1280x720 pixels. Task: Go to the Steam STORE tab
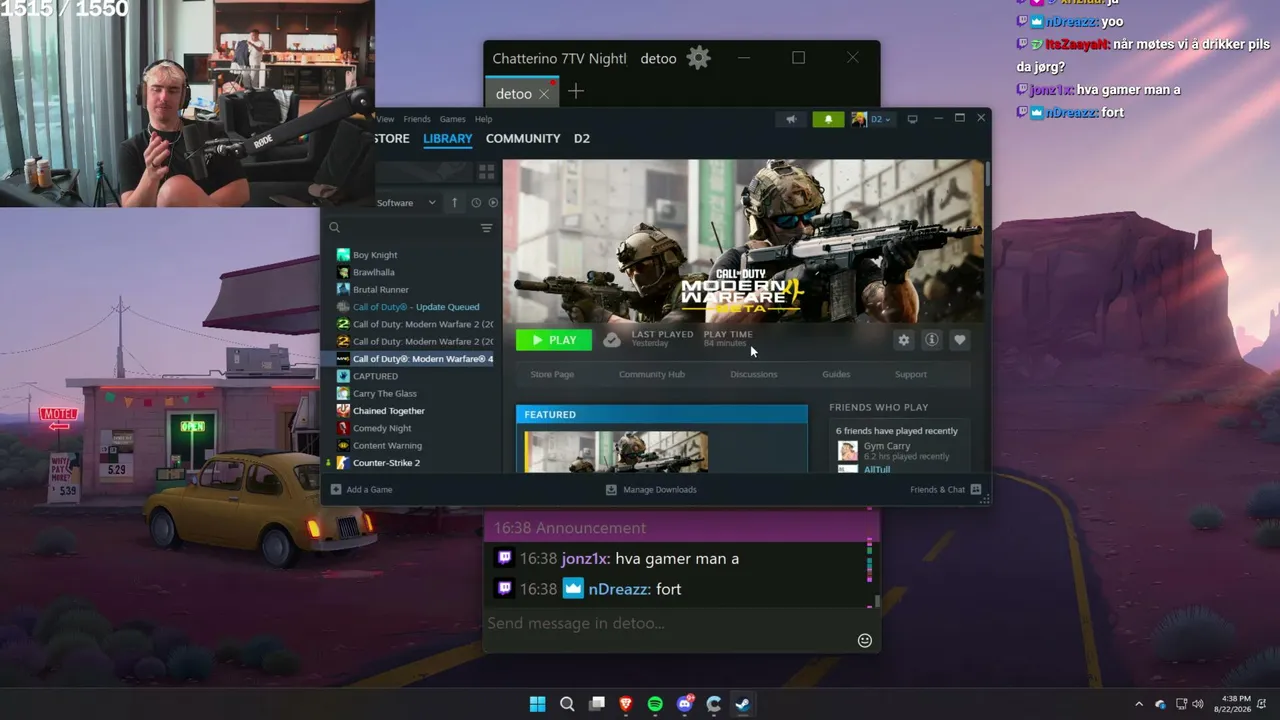392,139
